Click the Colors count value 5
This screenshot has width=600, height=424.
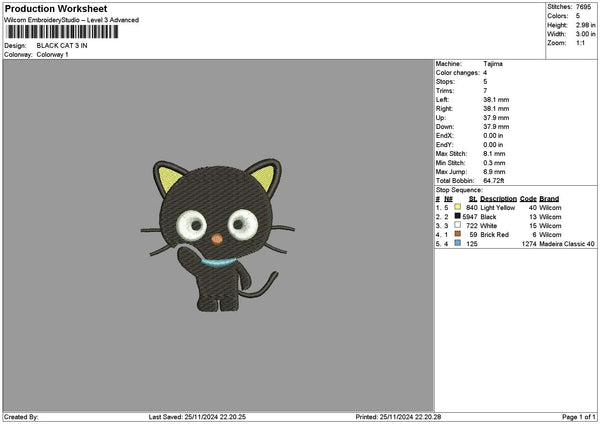[578, 16]
